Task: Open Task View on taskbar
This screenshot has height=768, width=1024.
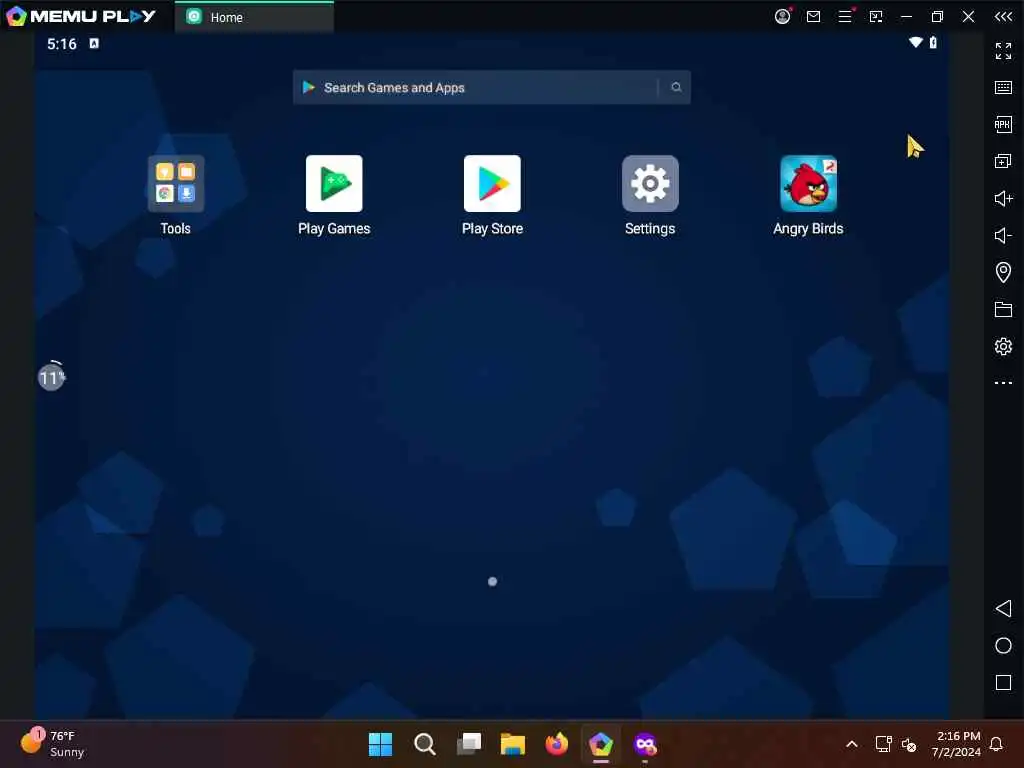Action: 469,744
